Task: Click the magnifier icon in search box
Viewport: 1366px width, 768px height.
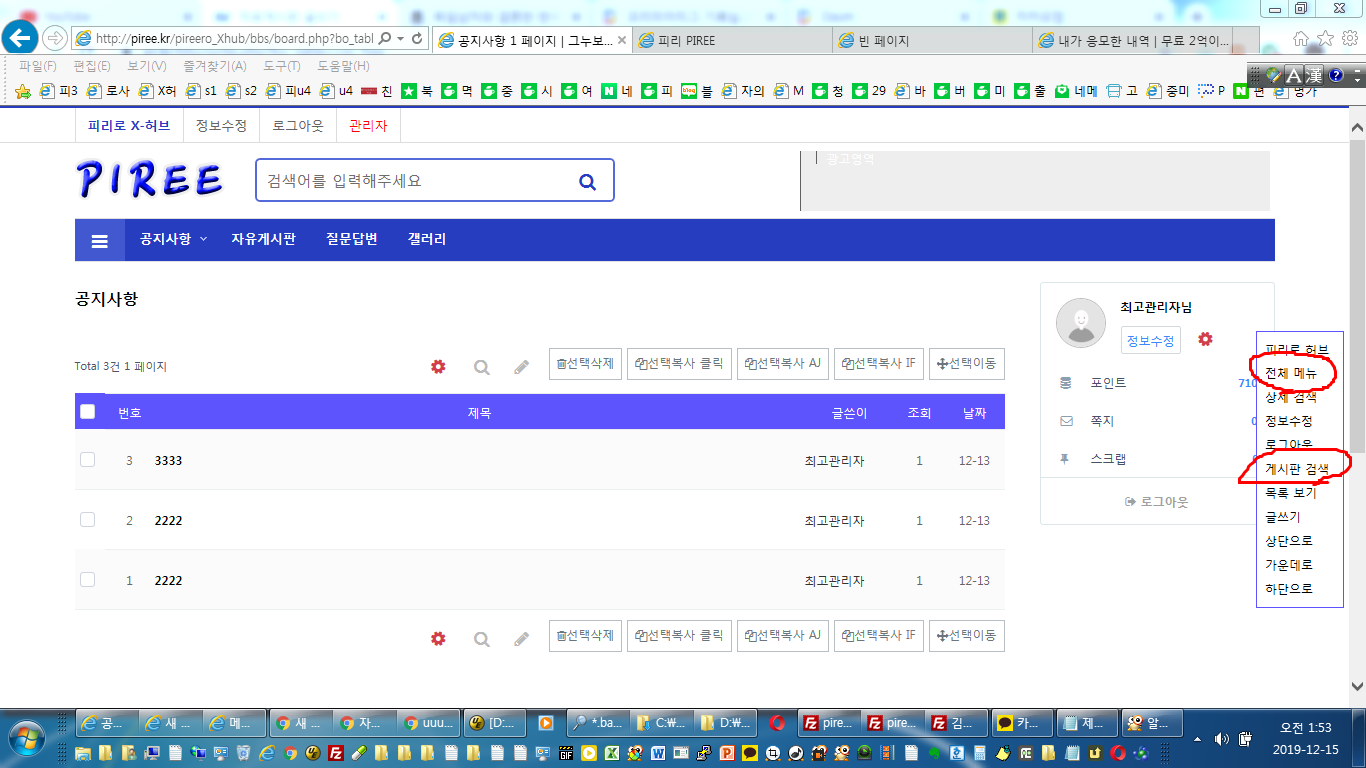Action: click(587, 181)
